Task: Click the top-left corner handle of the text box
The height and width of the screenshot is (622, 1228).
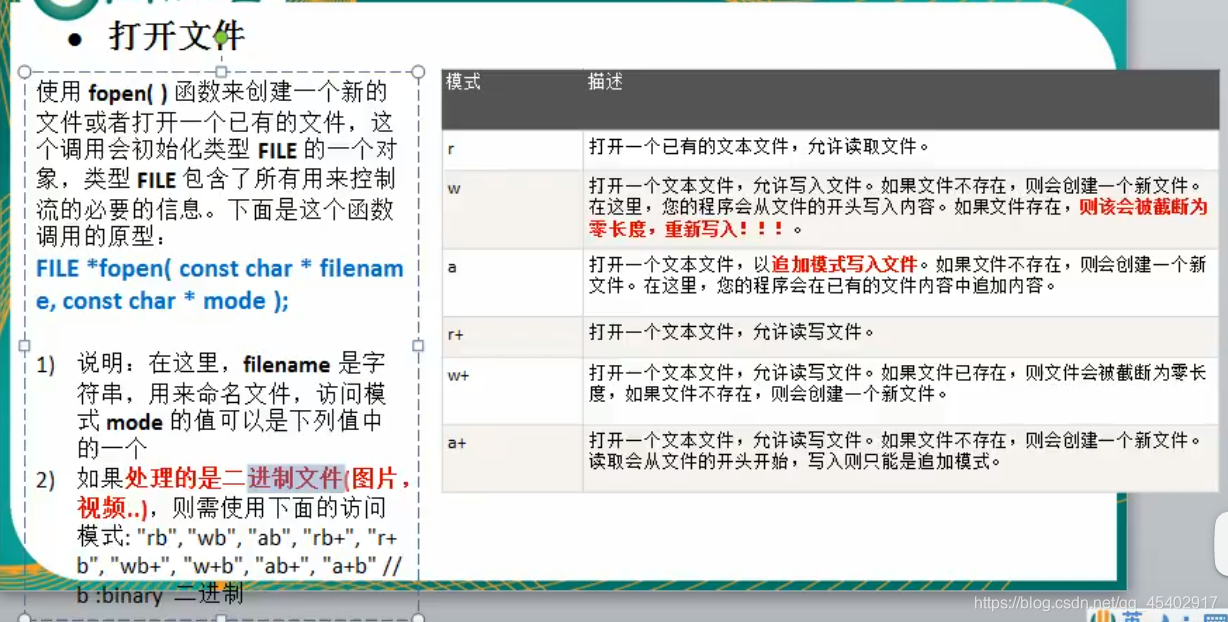Action: tap(25, 70)
